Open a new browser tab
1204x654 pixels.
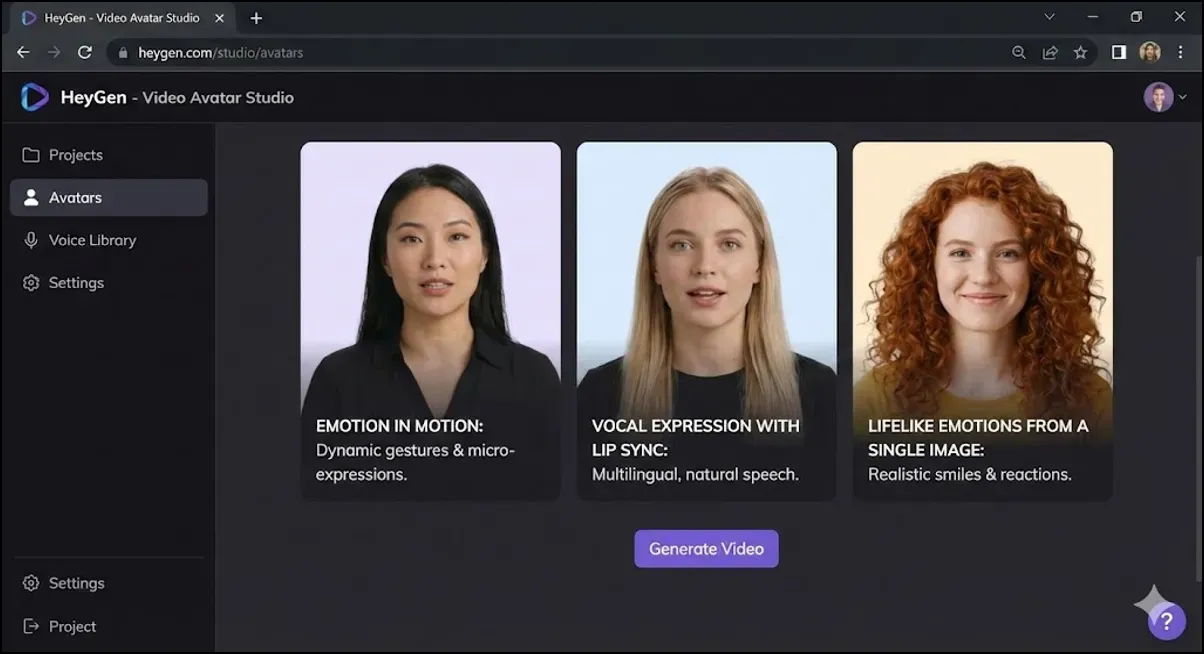(x=256, y=17)
